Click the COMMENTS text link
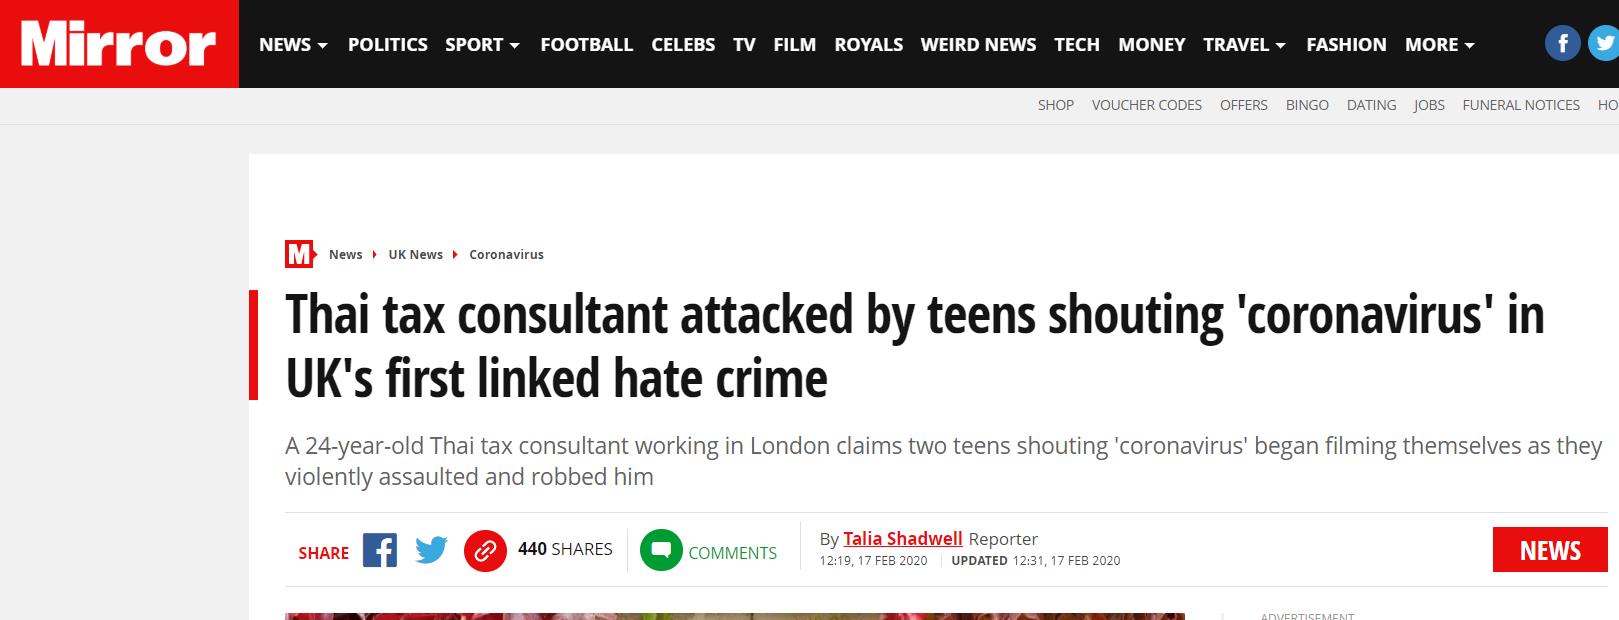 [732, 553]
